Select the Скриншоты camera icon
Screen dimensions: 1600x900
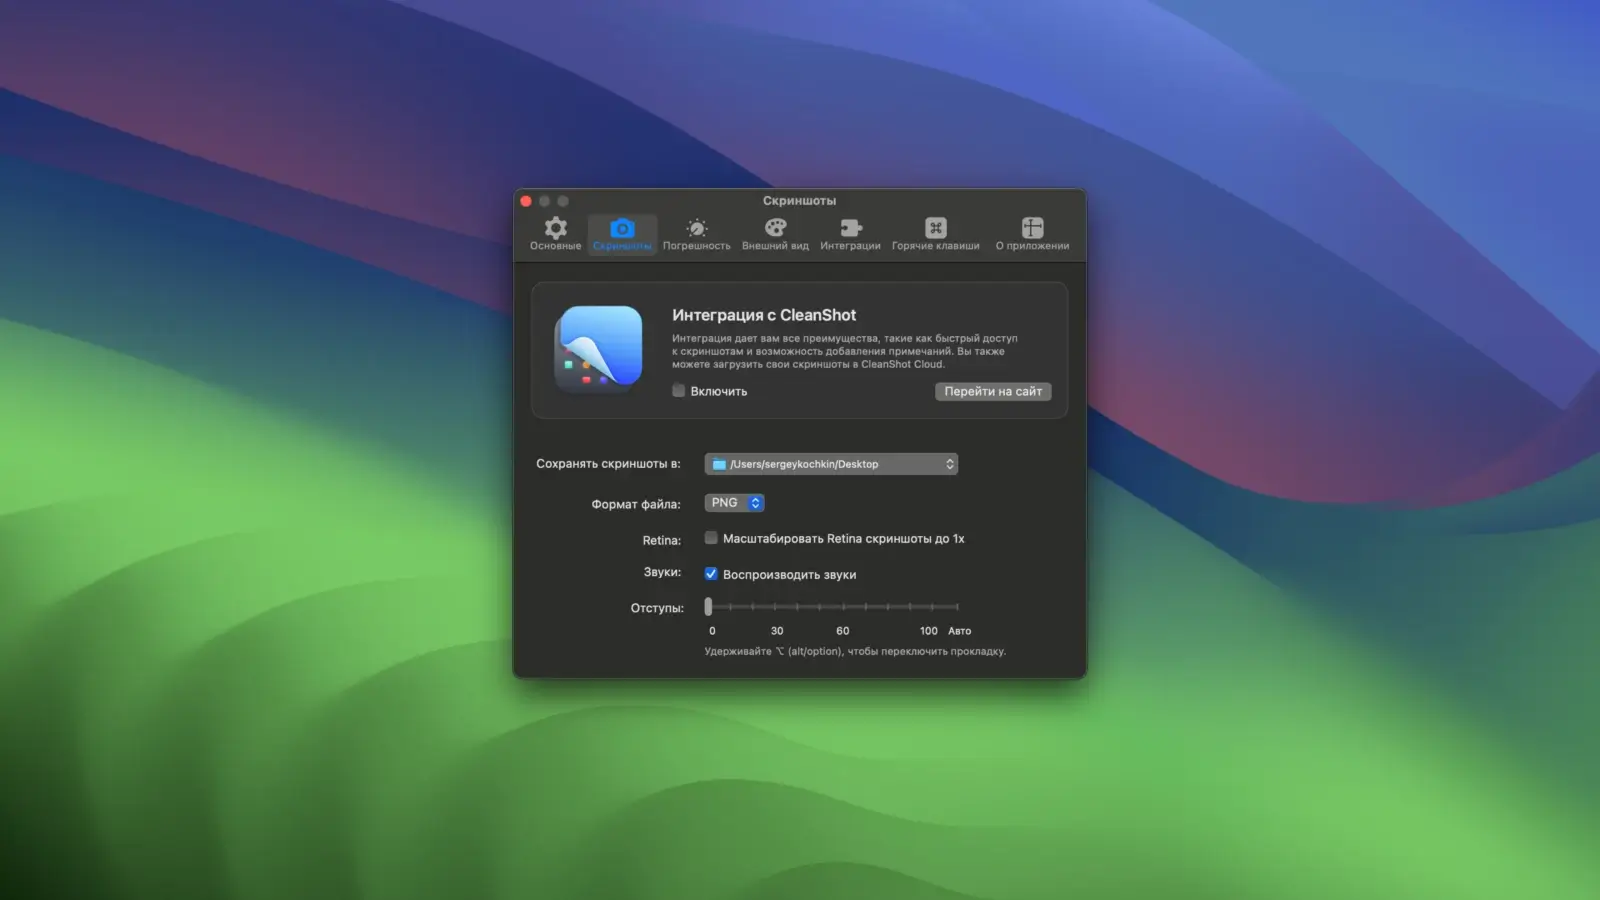(622, 229)
